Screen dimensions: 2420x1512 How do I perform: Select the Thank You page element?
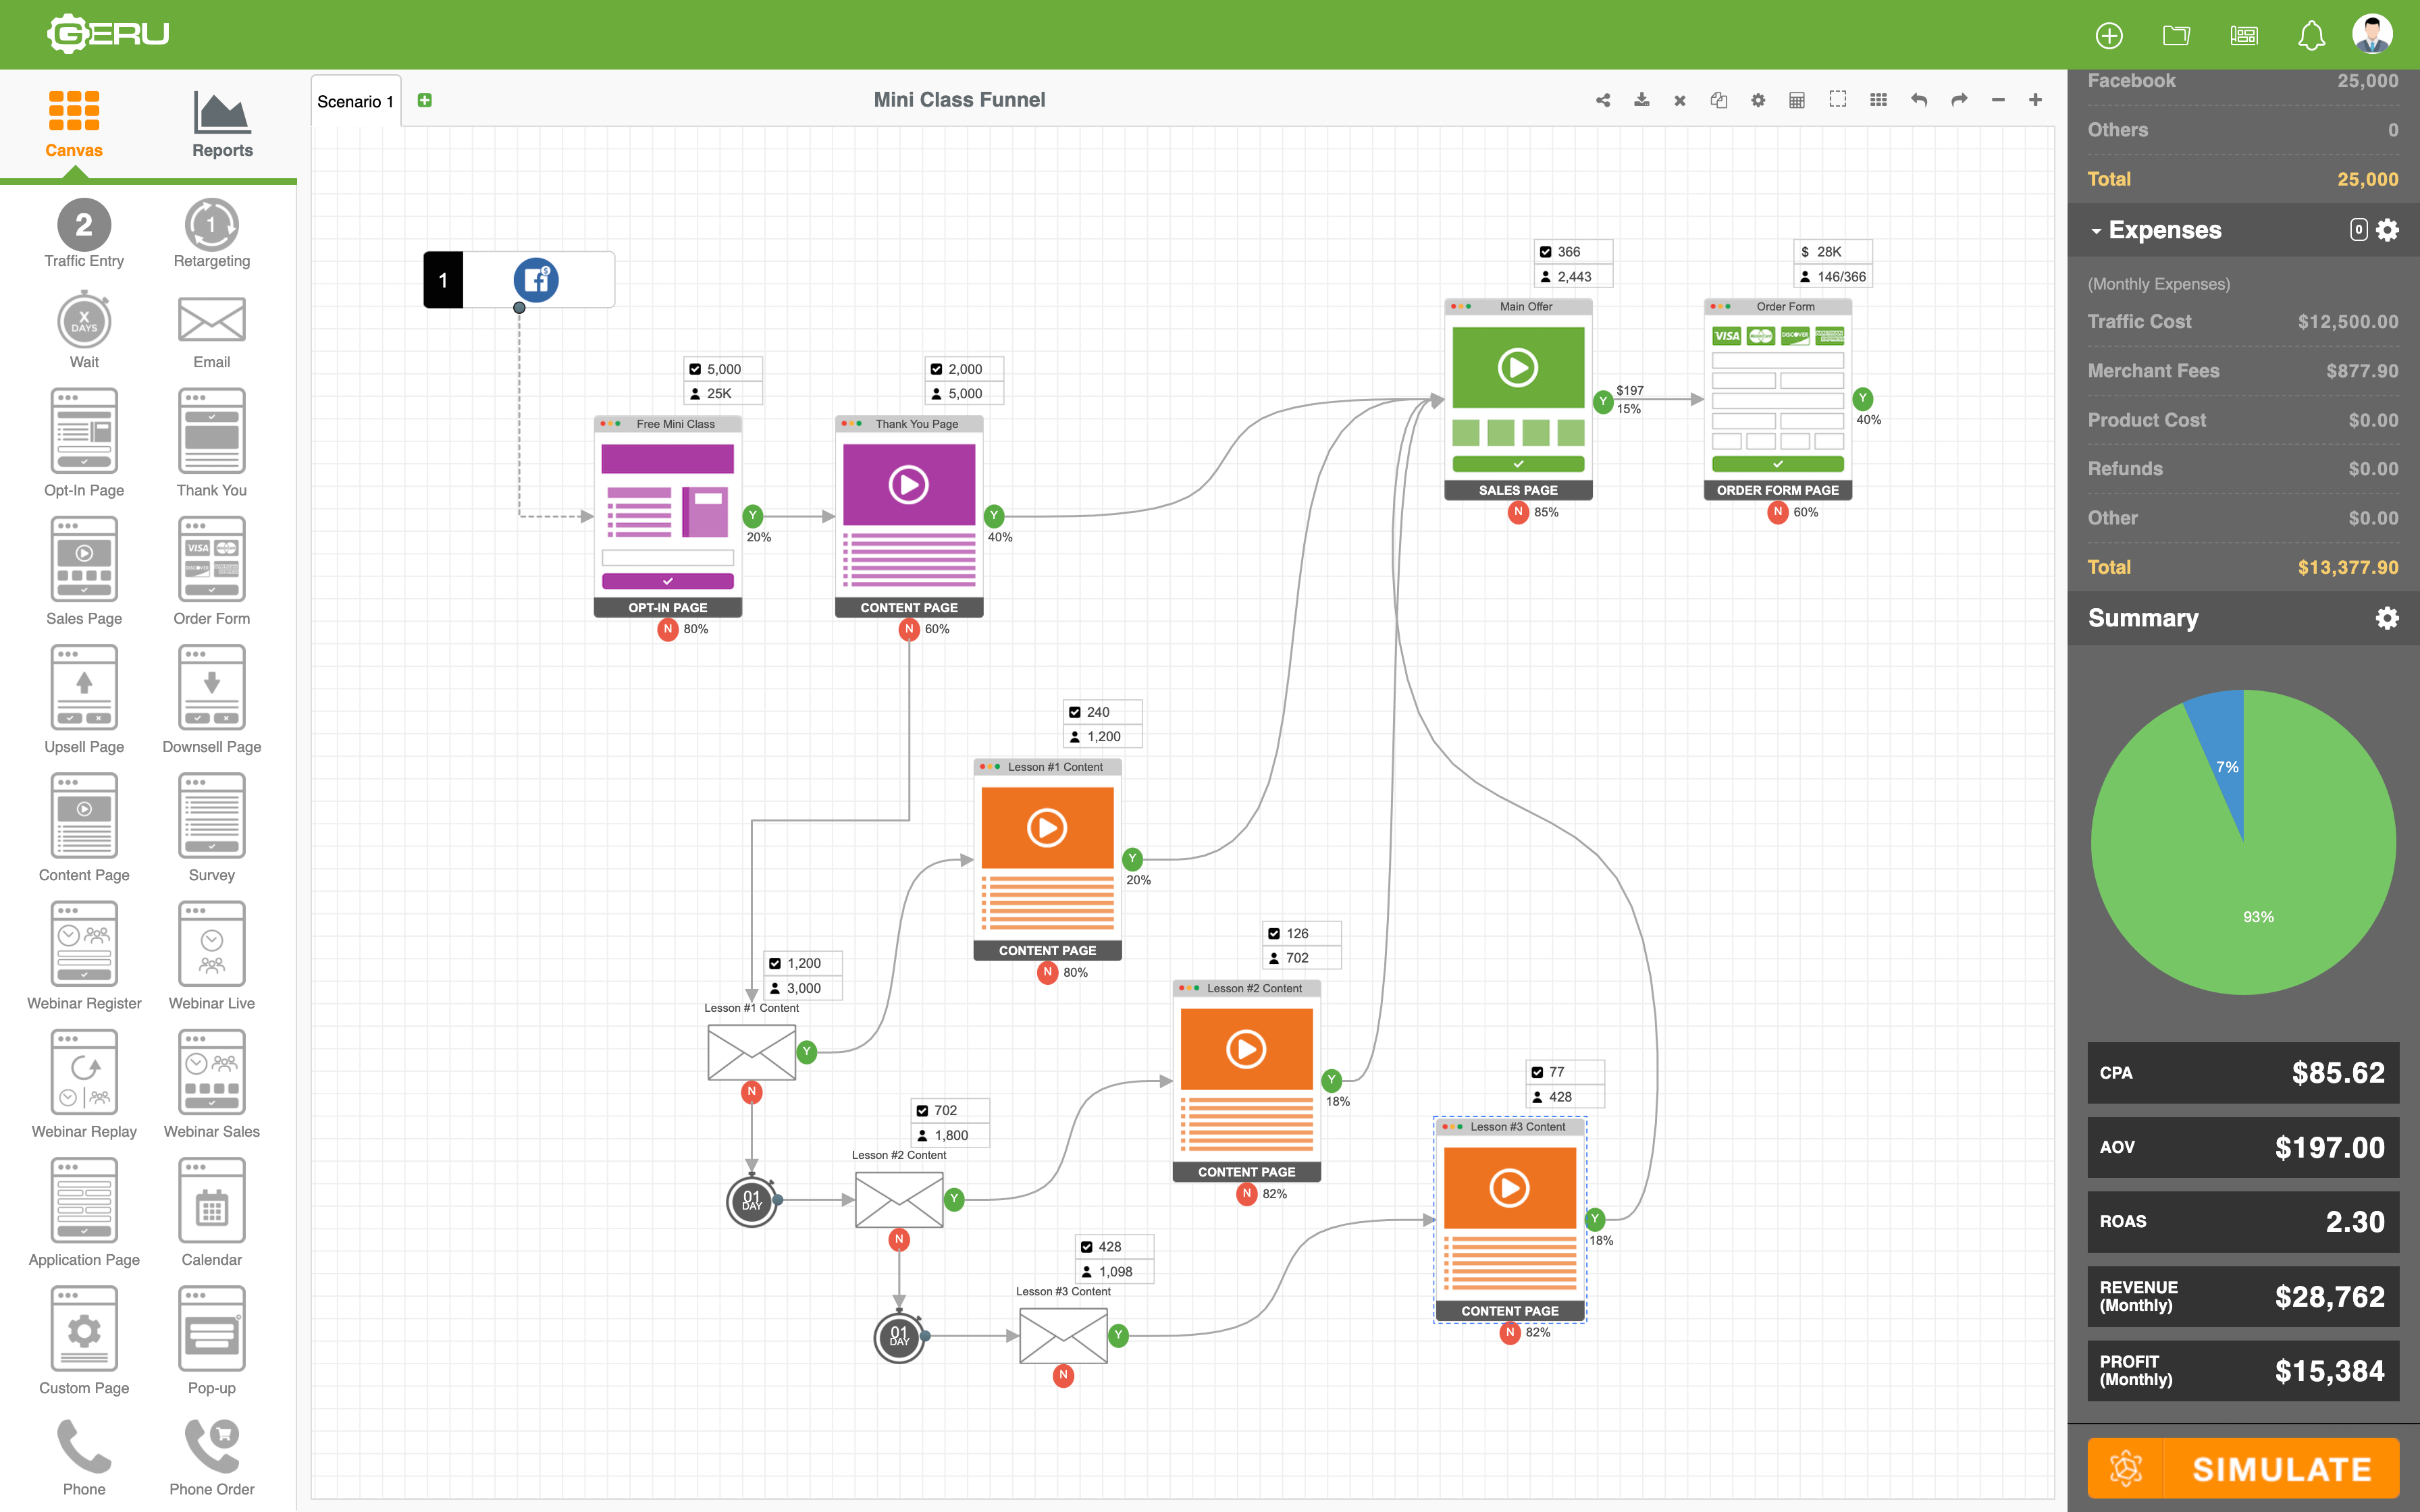point(211,430)
